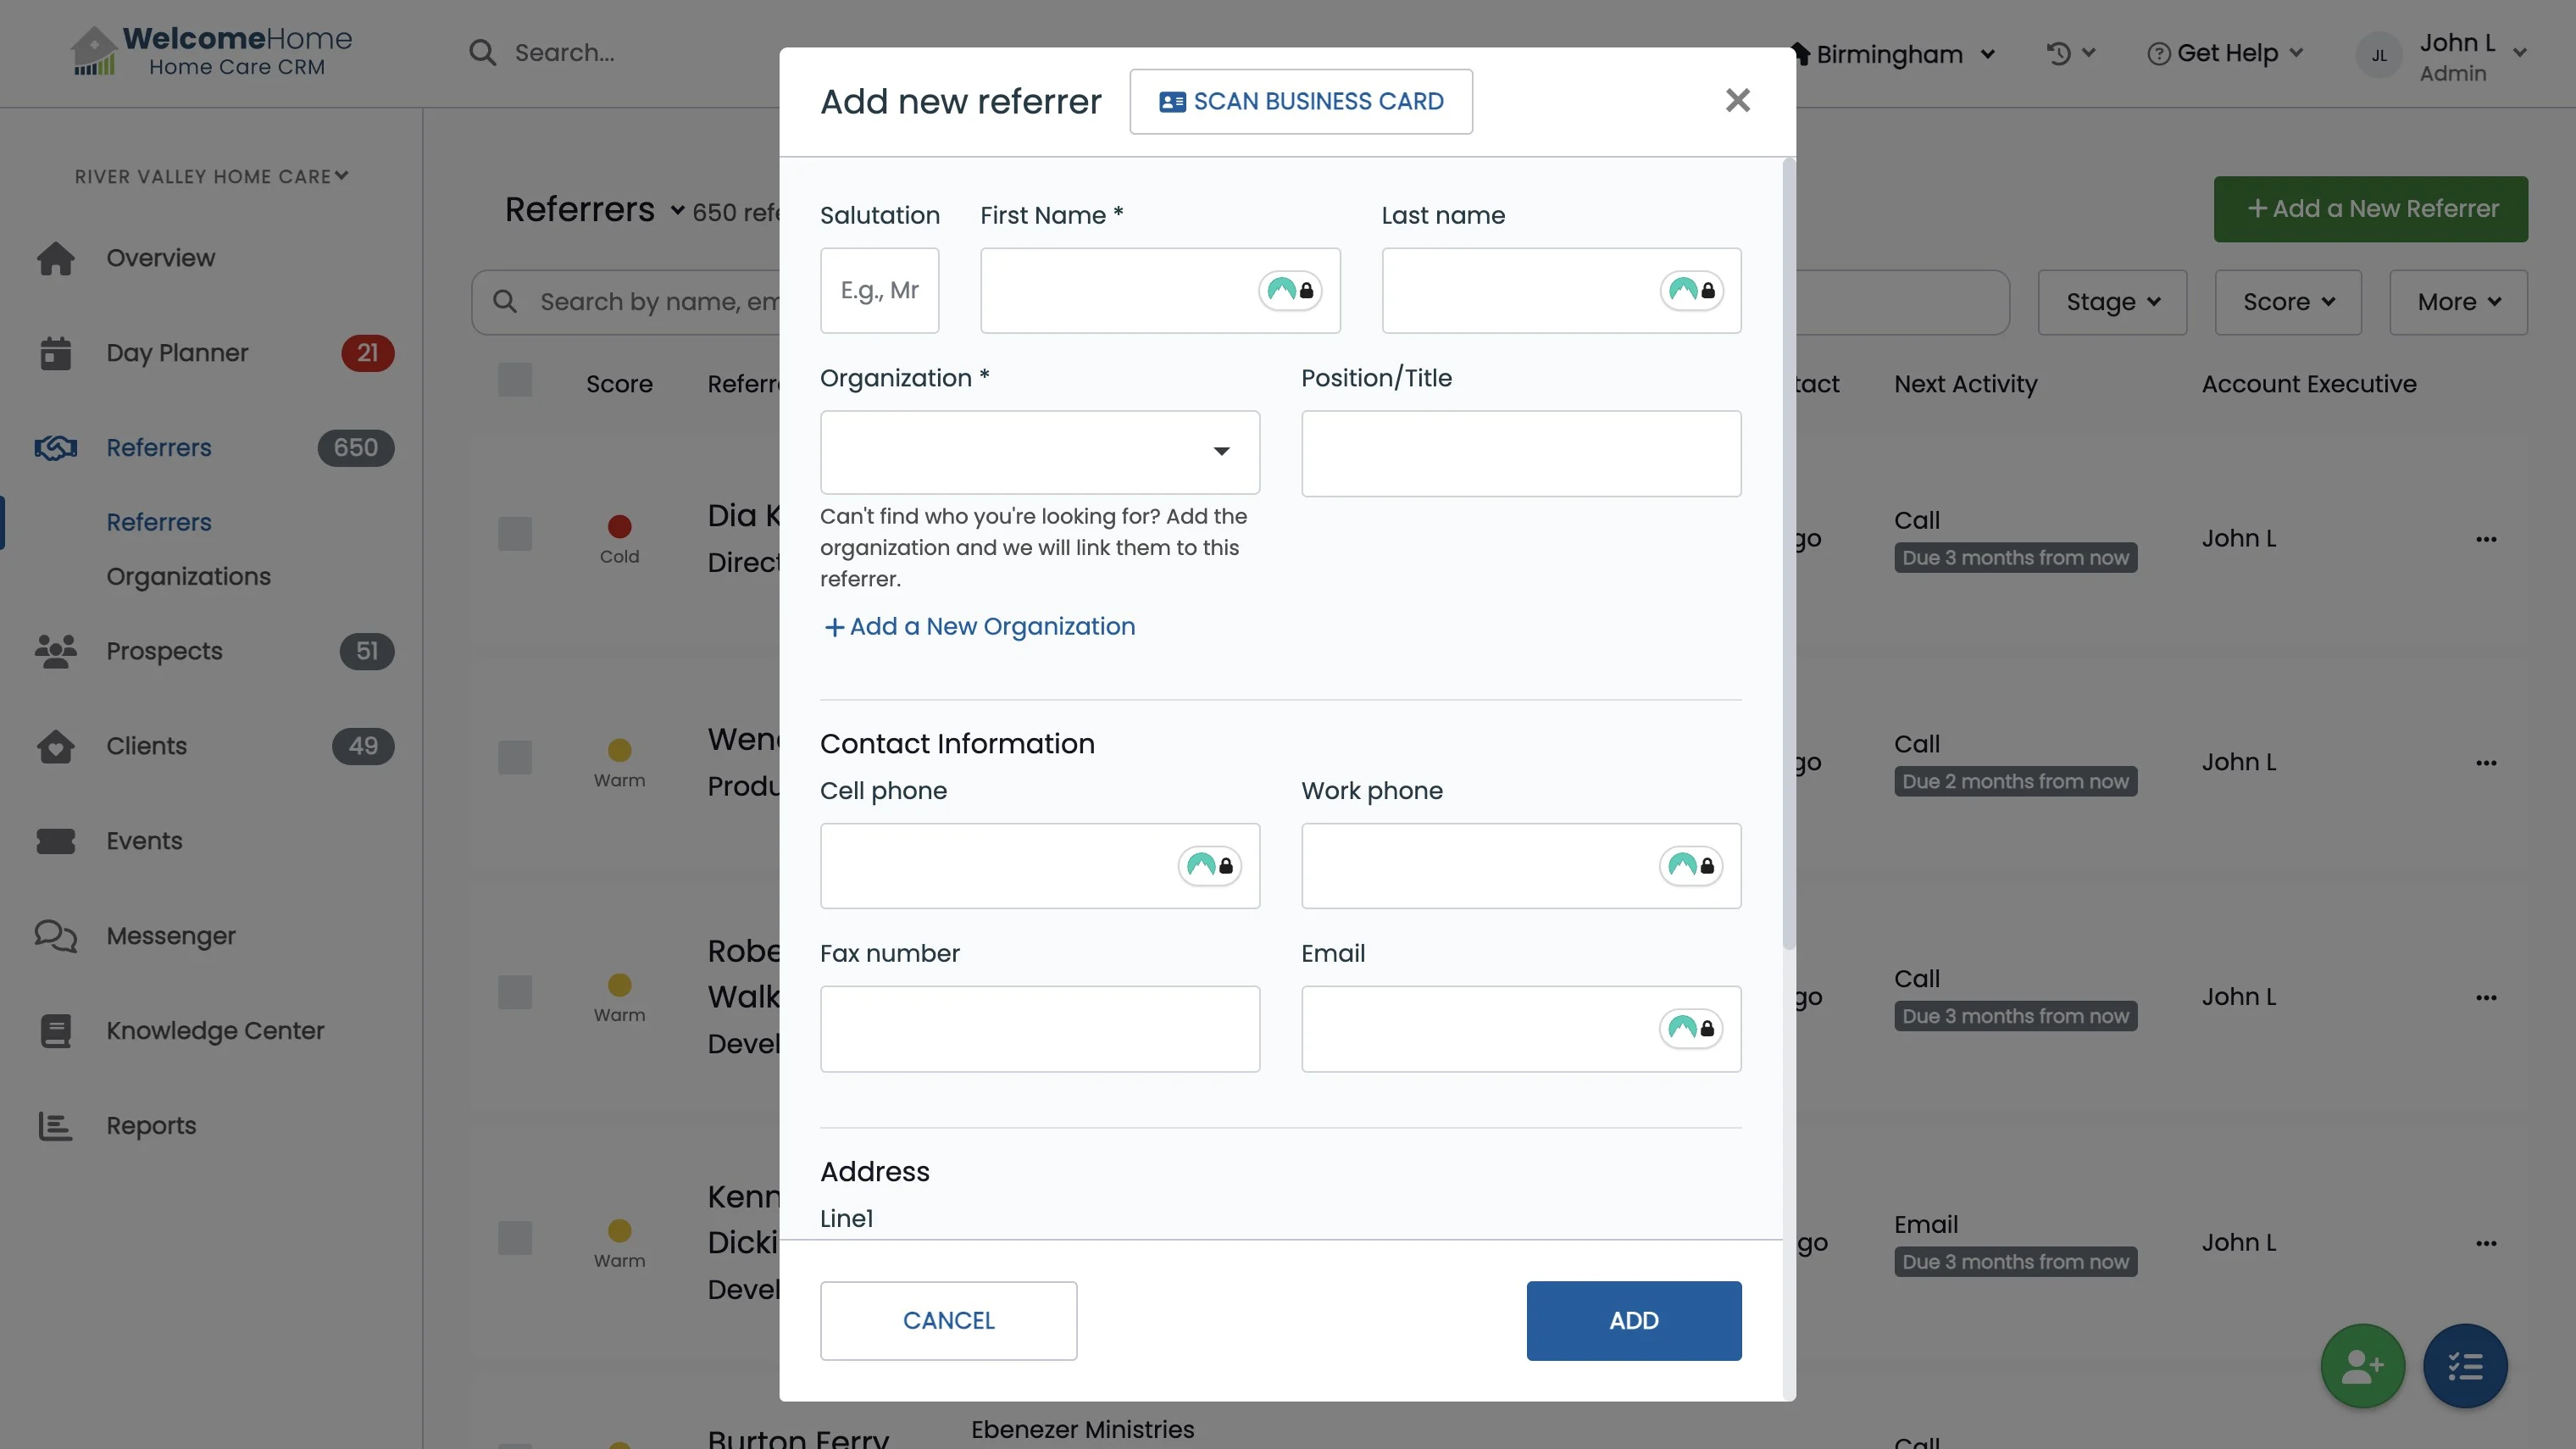Click into the Position/Title input field
Screen dimensions: 2576x1449
point(1520,454)
